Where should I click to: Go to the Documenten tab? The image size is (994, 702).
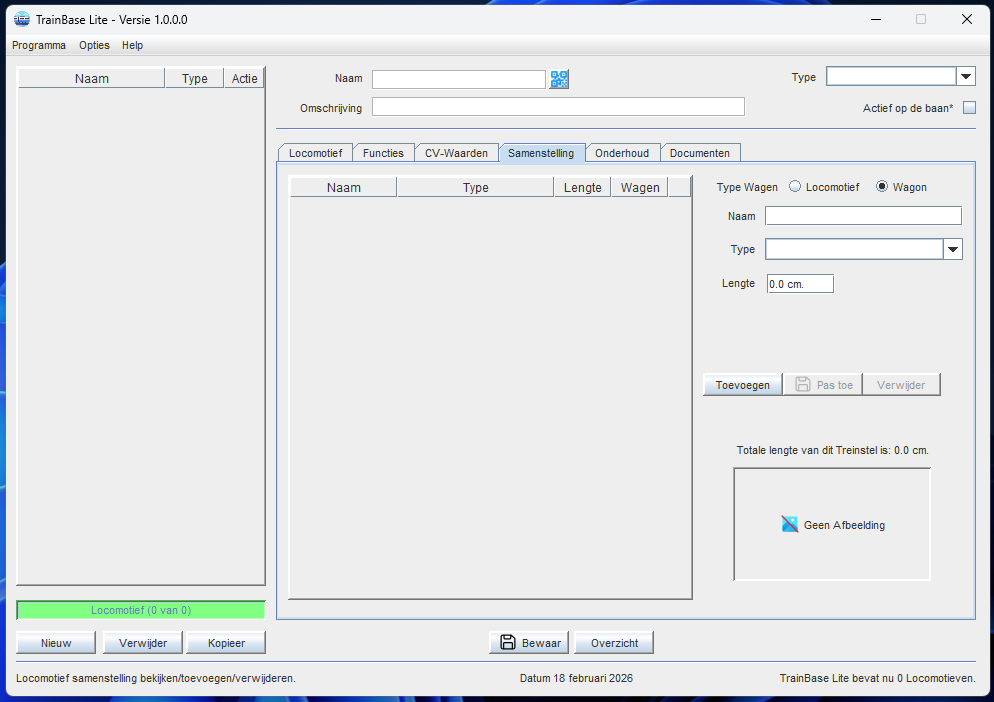pos(700,153)
